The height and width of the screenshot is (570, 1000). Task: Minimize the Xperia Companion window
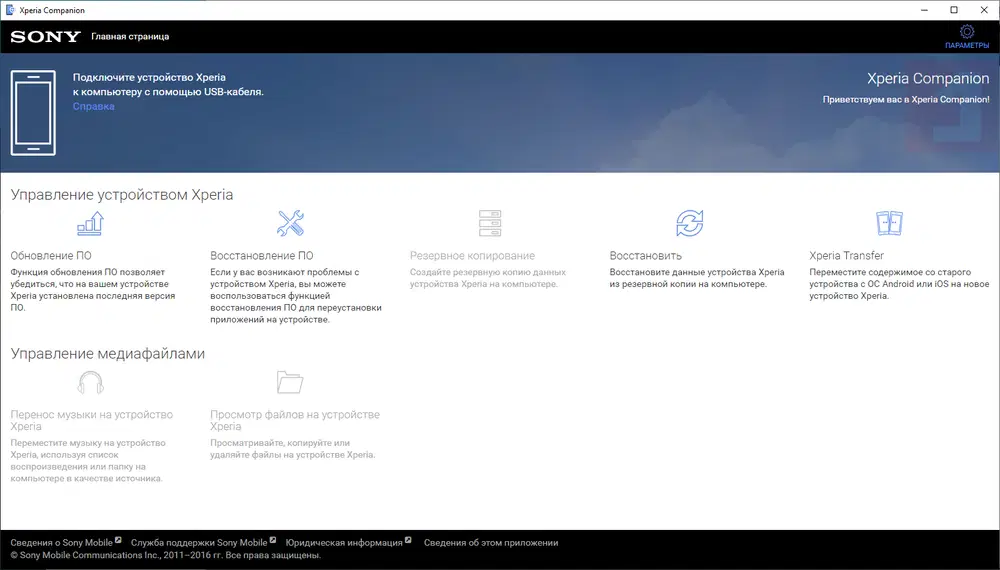(925, 10)
